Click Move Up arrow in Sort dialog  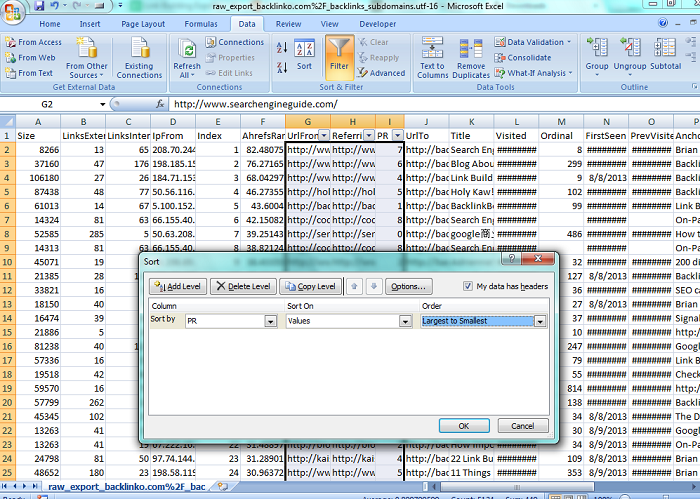click(x=354, y=286)
